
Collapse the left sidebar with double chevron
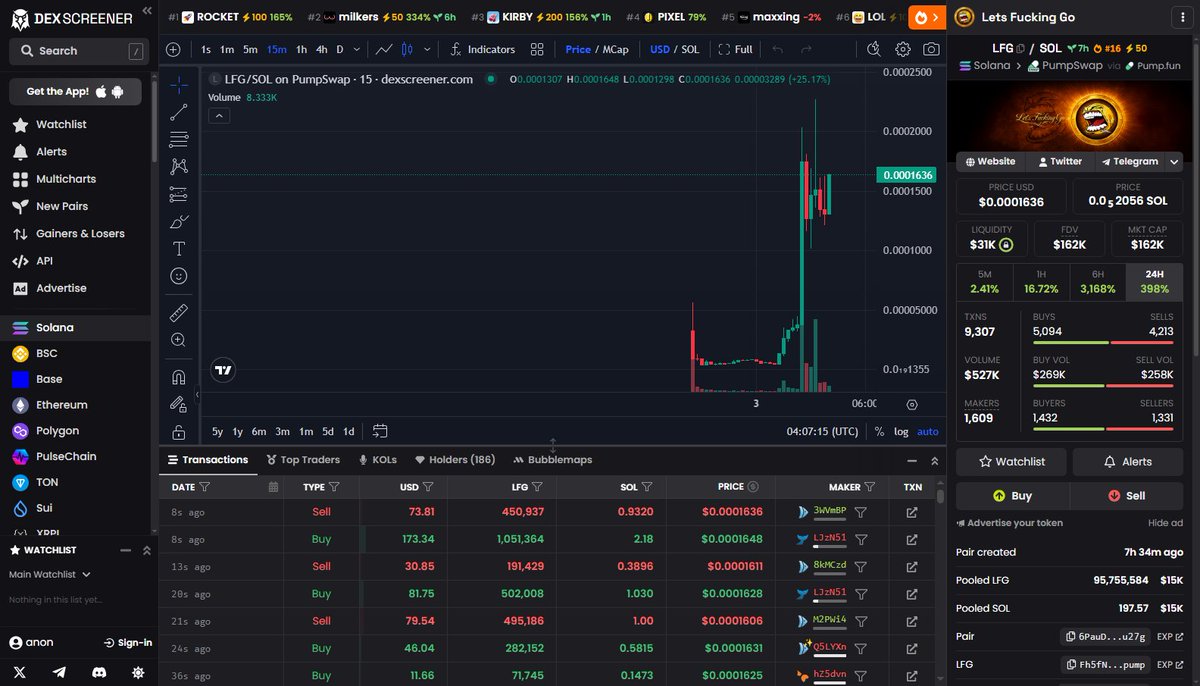(x=147, y=10)
